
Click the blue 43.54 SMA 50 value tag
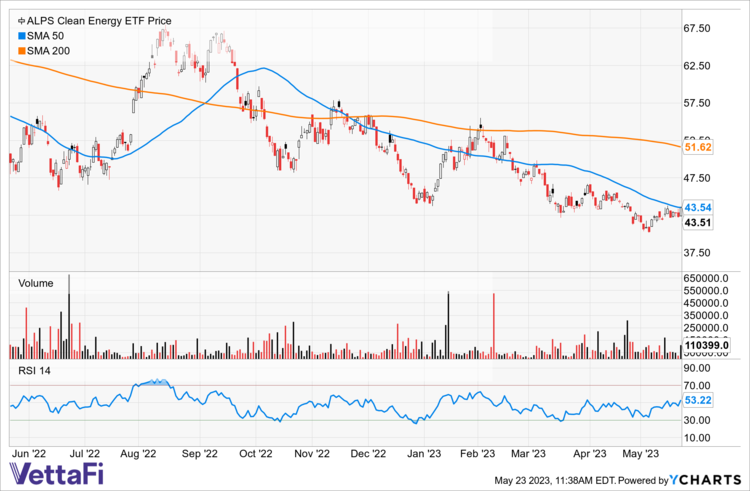click(x=696, y=207)
